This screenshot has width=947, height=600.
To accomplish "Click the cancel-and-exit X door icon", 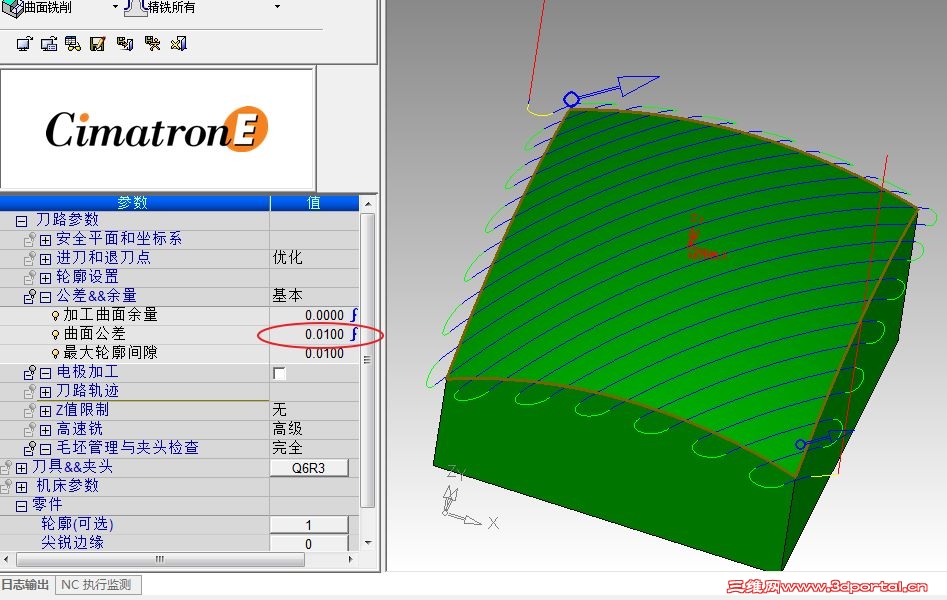I will pos(179,44).
